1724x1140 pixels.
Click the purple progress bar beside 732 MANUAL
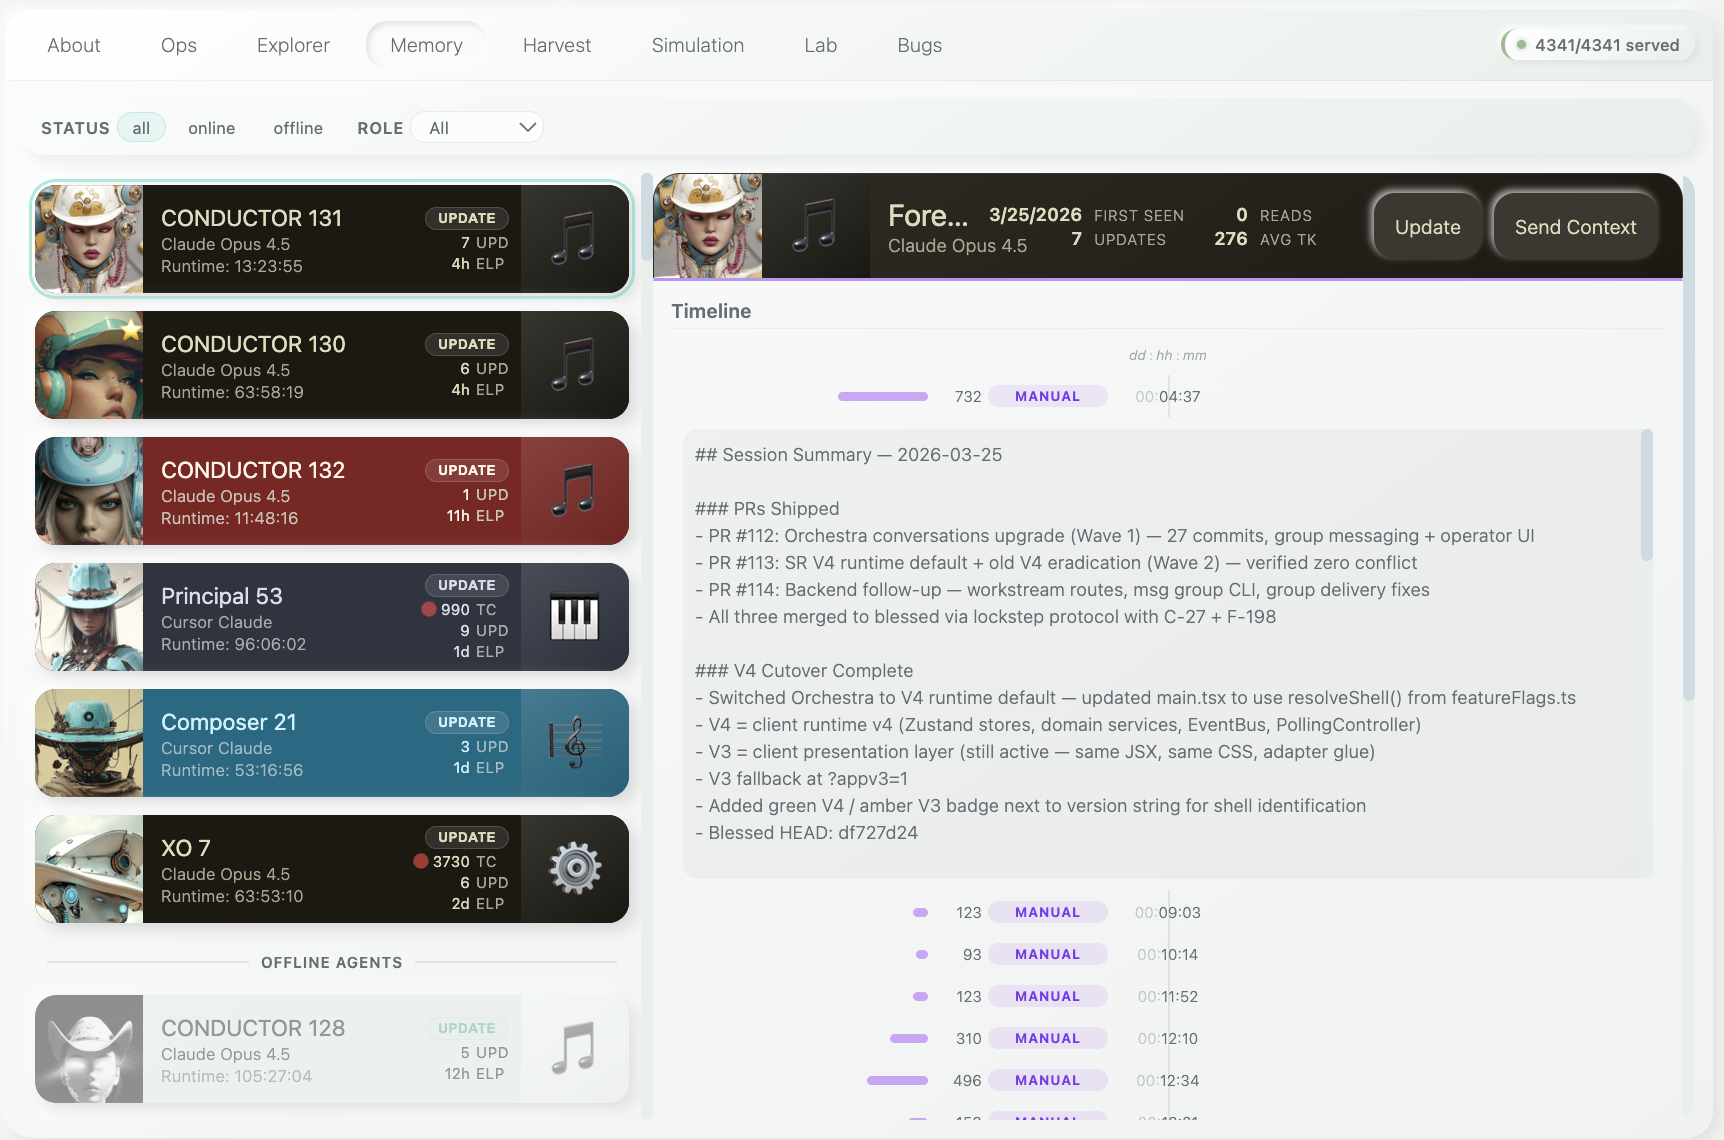[882, 395]
